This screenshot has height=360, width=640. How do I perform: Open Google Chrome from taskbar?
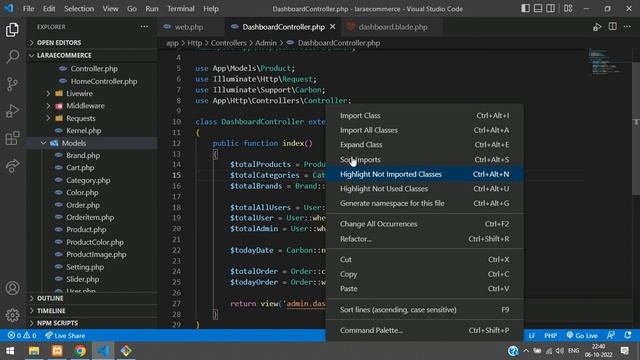pyautogui.click(x=80, y=351)
